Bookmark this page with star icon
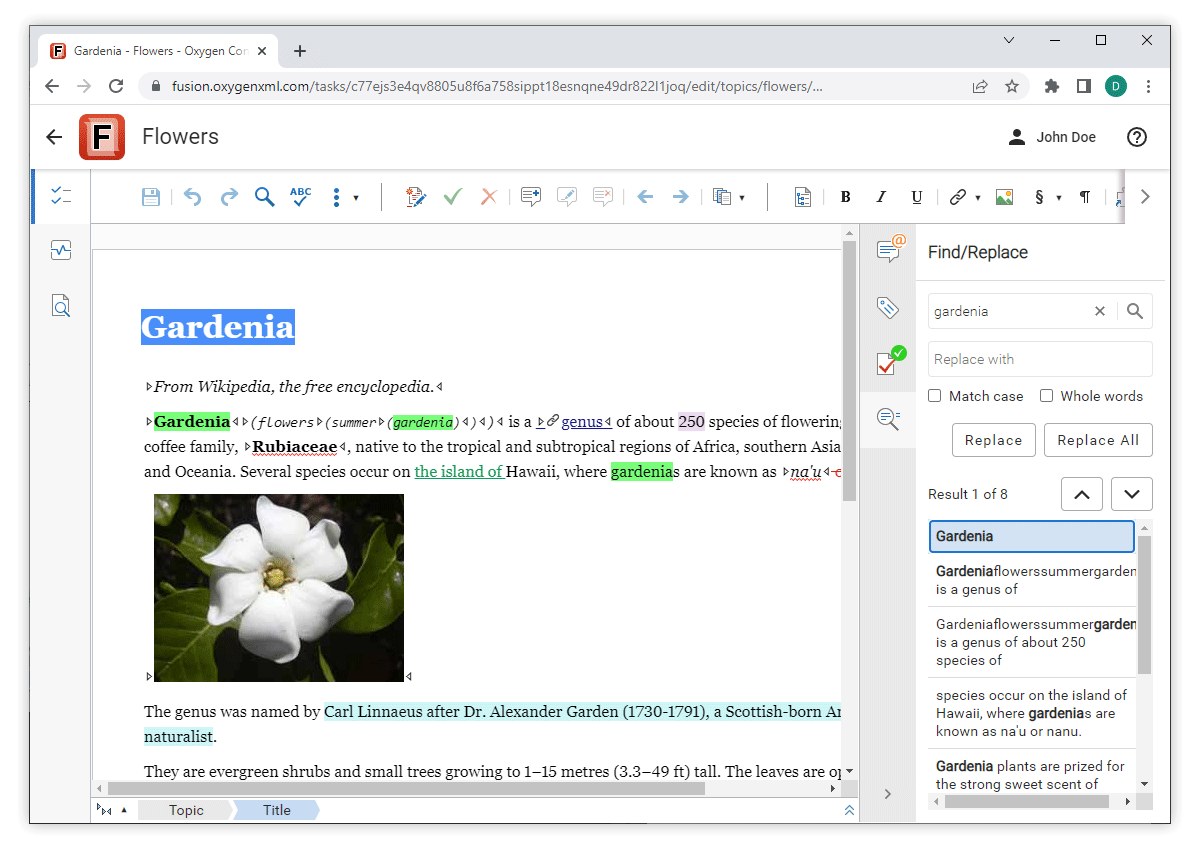This screenshot has height=850, width=1200. coord(1012,86)
